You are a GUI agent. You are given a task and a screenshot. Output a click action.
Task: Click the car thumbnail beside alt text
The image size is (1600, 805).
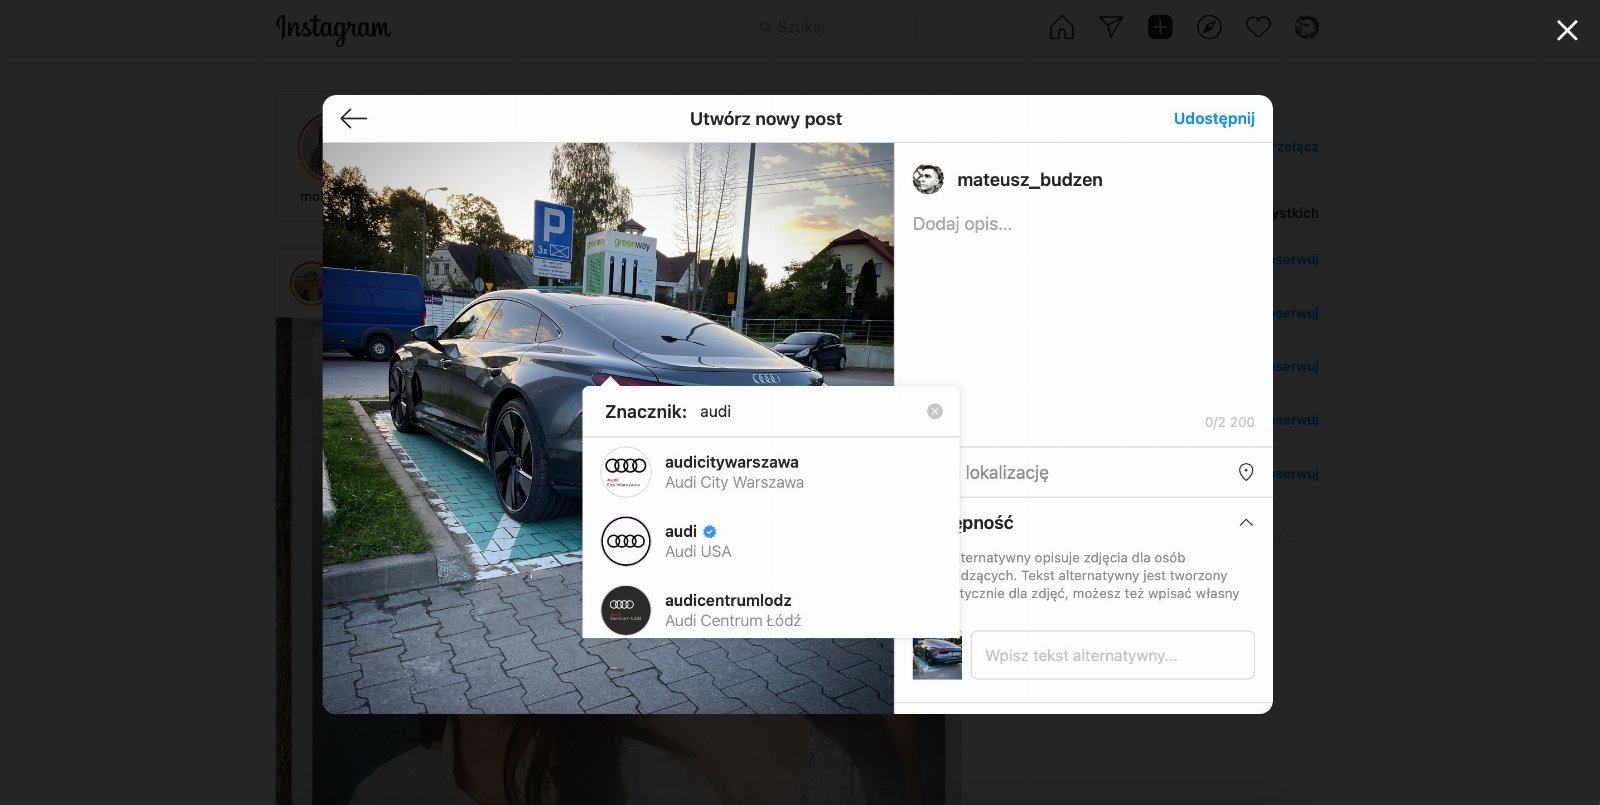[937, 658]
